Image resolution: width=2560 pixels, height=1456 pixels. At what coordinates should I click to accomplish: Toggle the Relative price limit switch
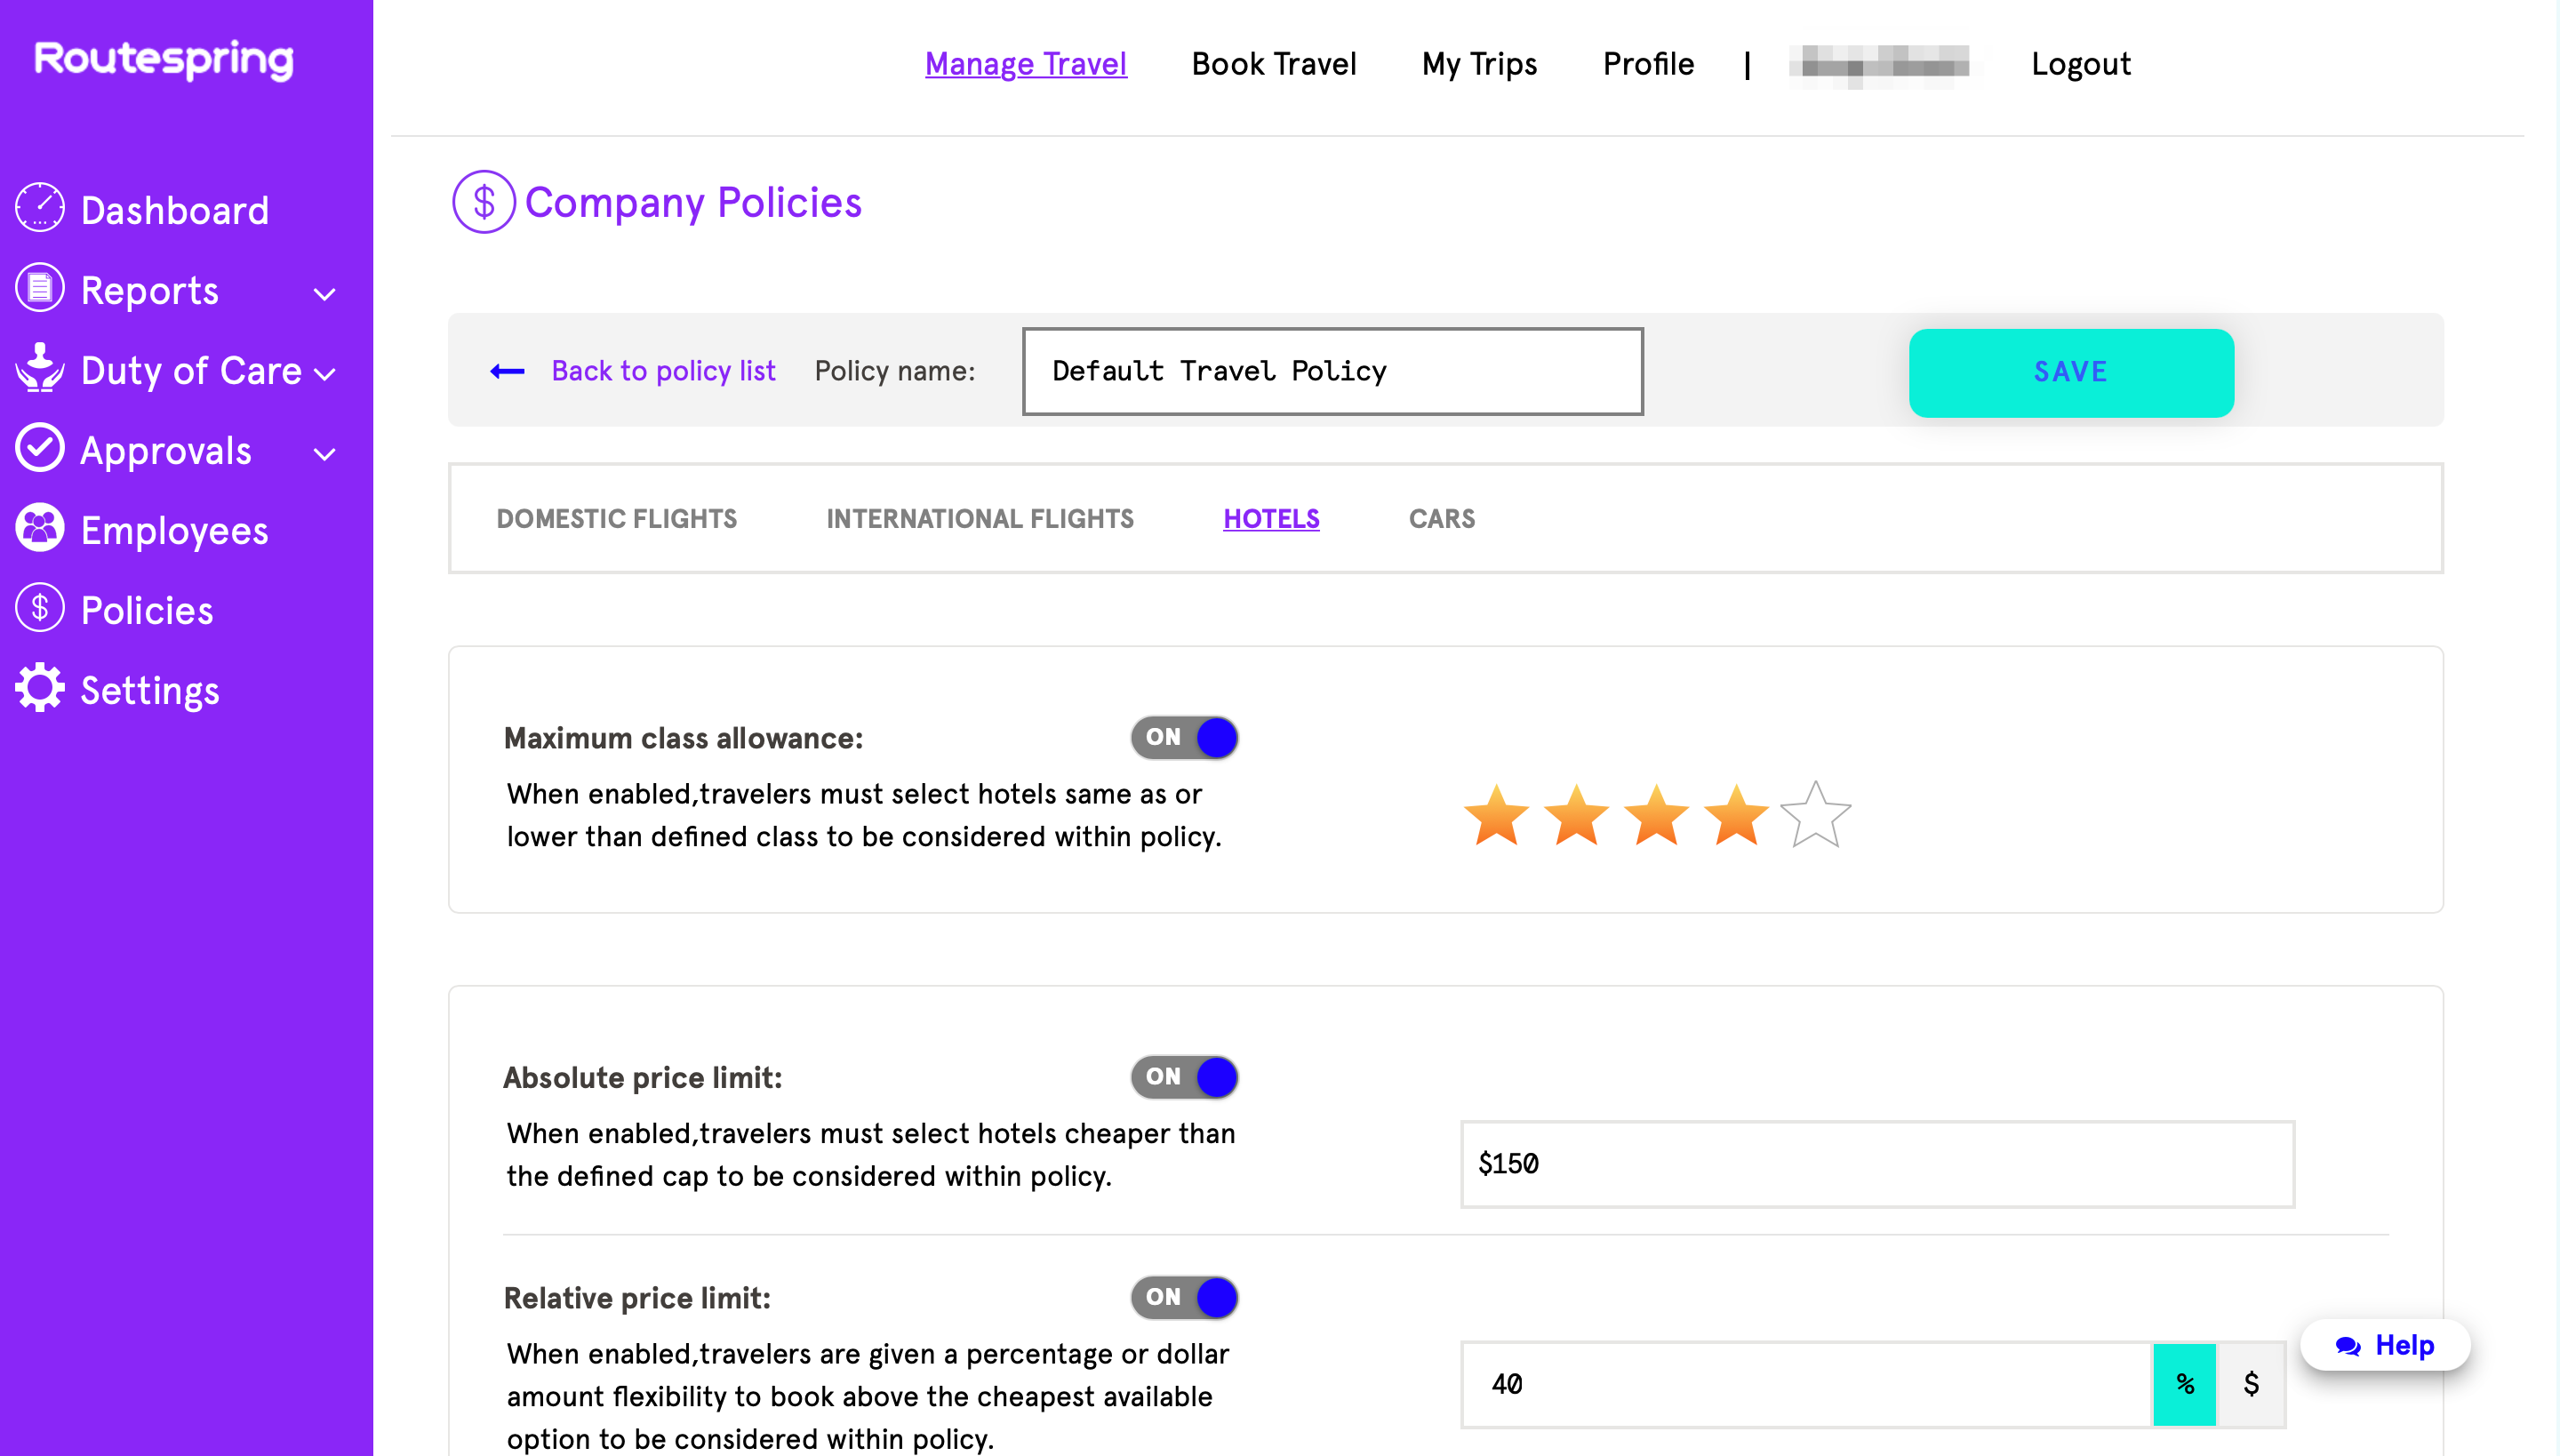[1184, 1297]
